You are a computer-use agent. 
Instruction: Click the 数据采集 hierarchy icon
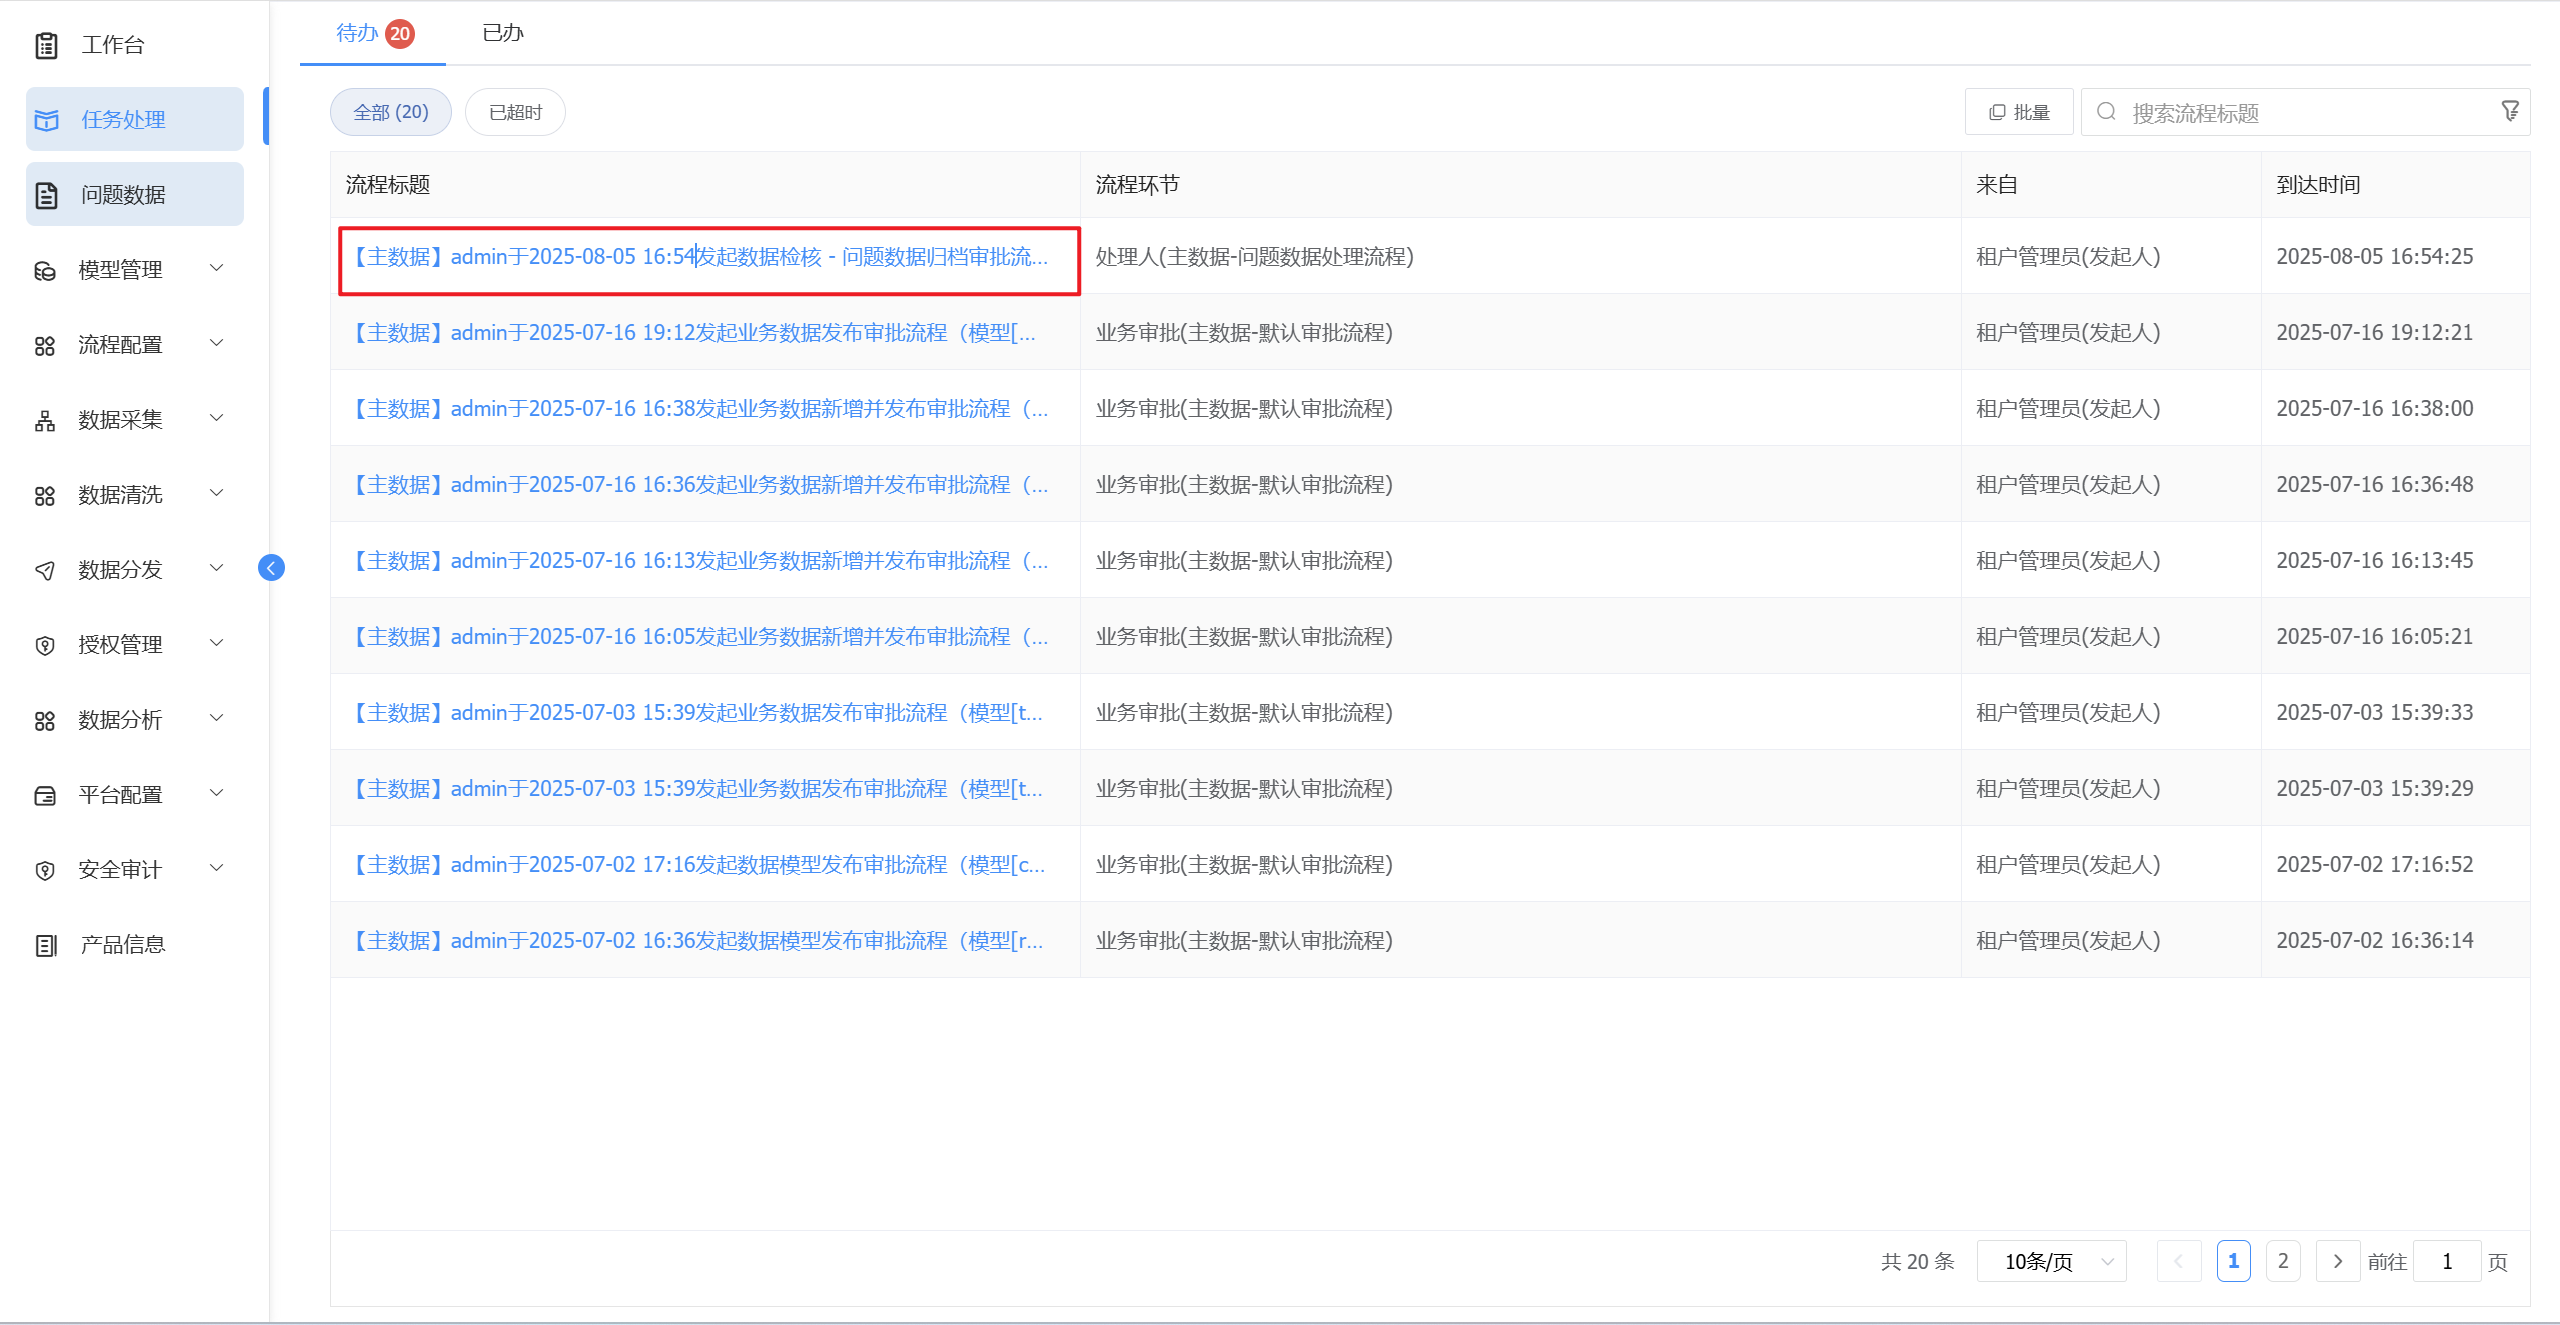tap(45, 420)
